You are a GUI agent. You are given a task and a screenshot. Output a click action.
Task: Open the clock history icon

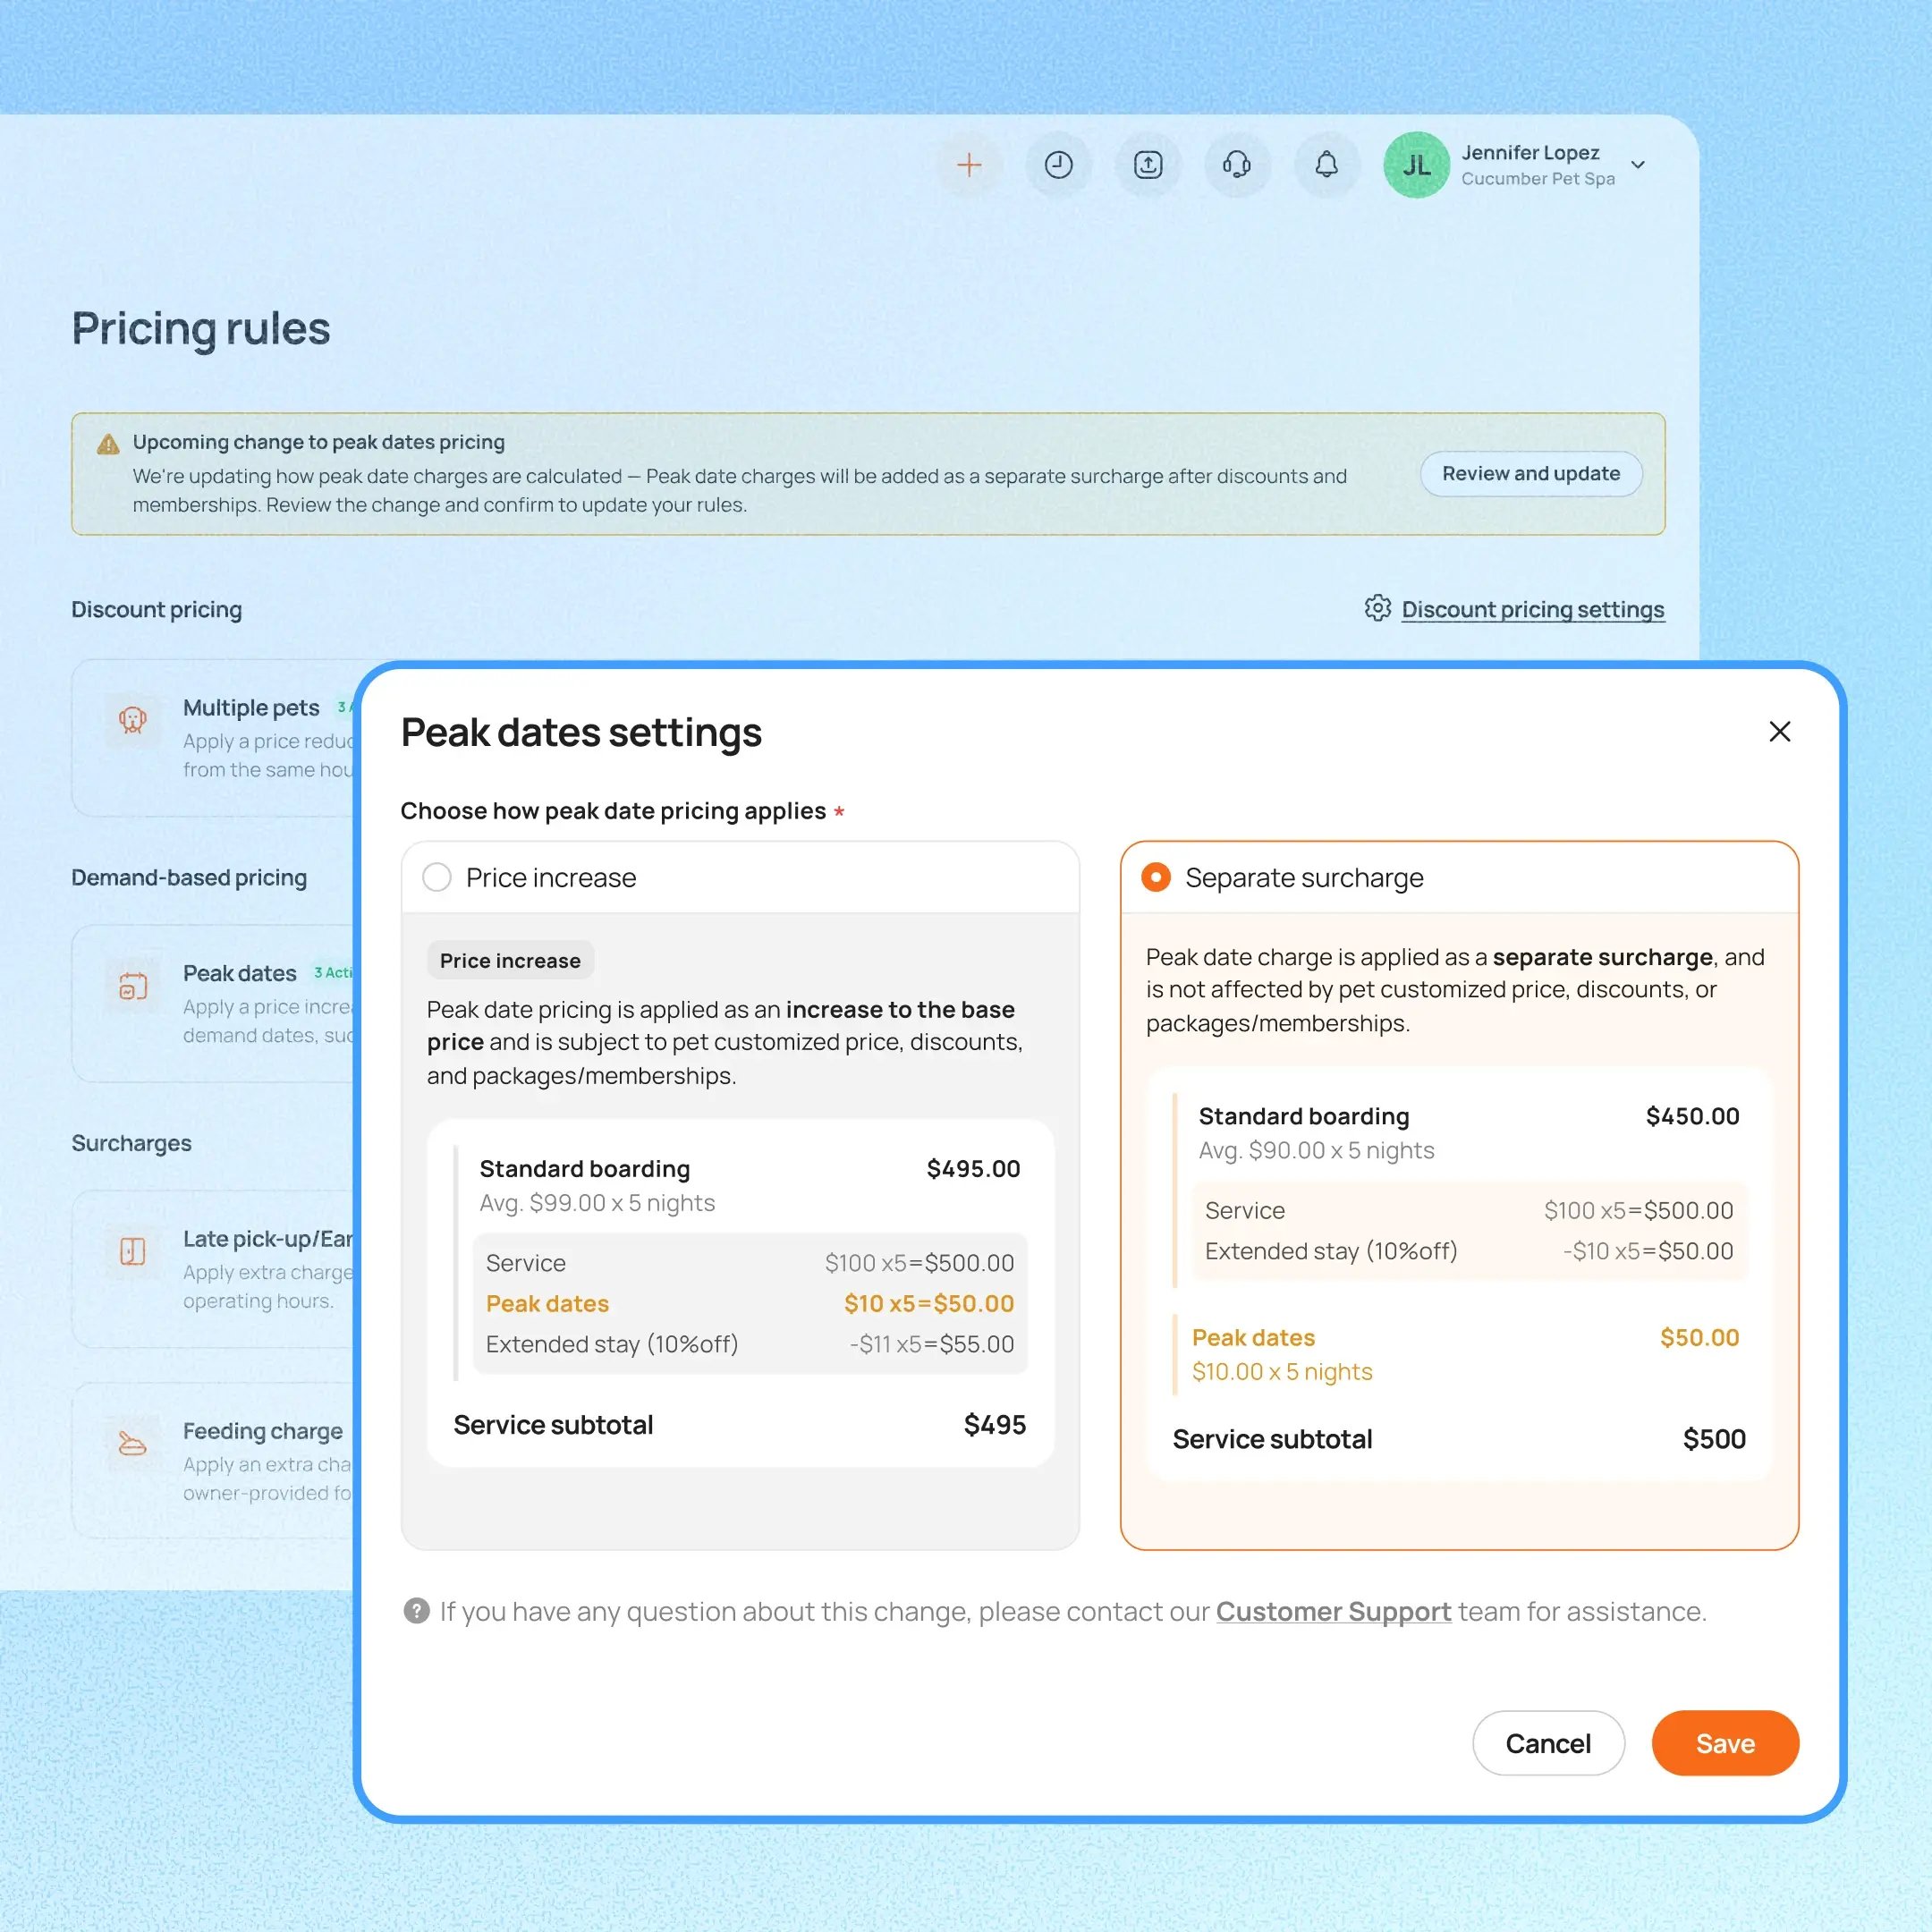click(x=1058, y=165)
